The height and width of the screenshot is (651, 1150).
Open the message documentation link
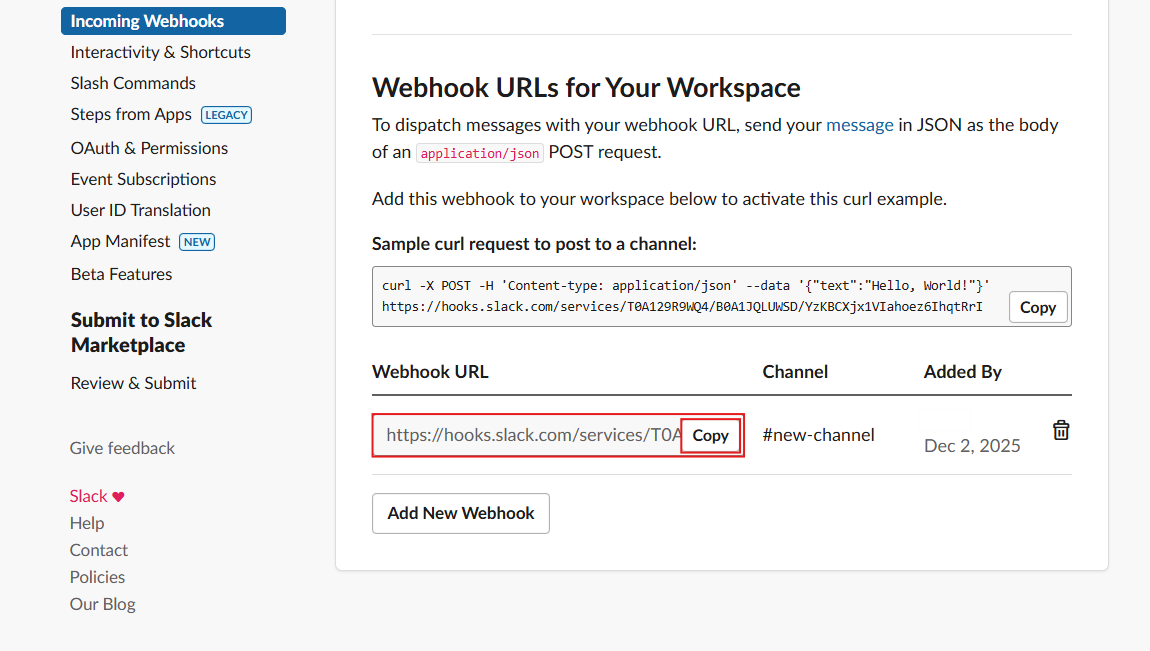pos(859,125)
